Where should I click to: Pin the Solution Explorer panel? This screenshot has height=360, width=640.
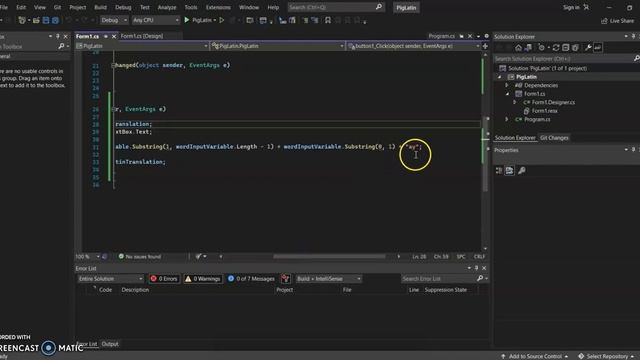tap(633, 36)
